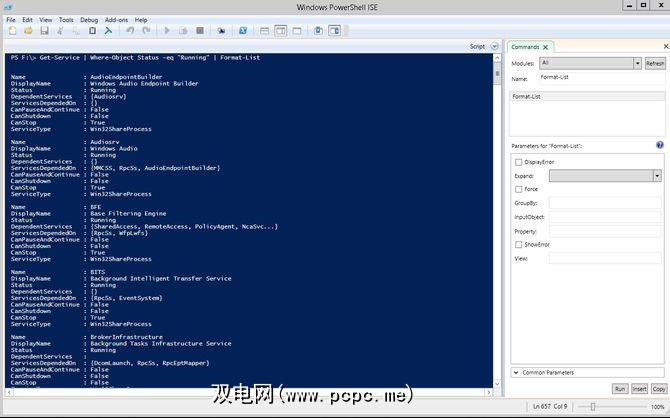Click the AudioEndpointBuilder name value
This screenshot has width=670, height=418.
[x=126, y=77]
